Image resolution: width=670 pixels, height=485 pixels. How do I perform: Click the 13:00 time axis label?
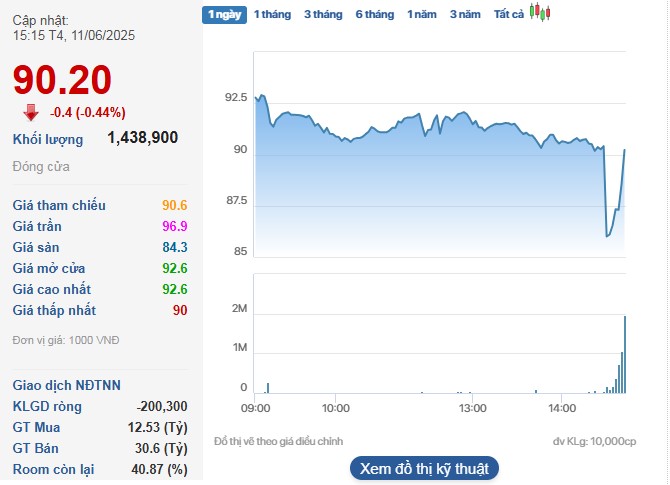(472, 408)
